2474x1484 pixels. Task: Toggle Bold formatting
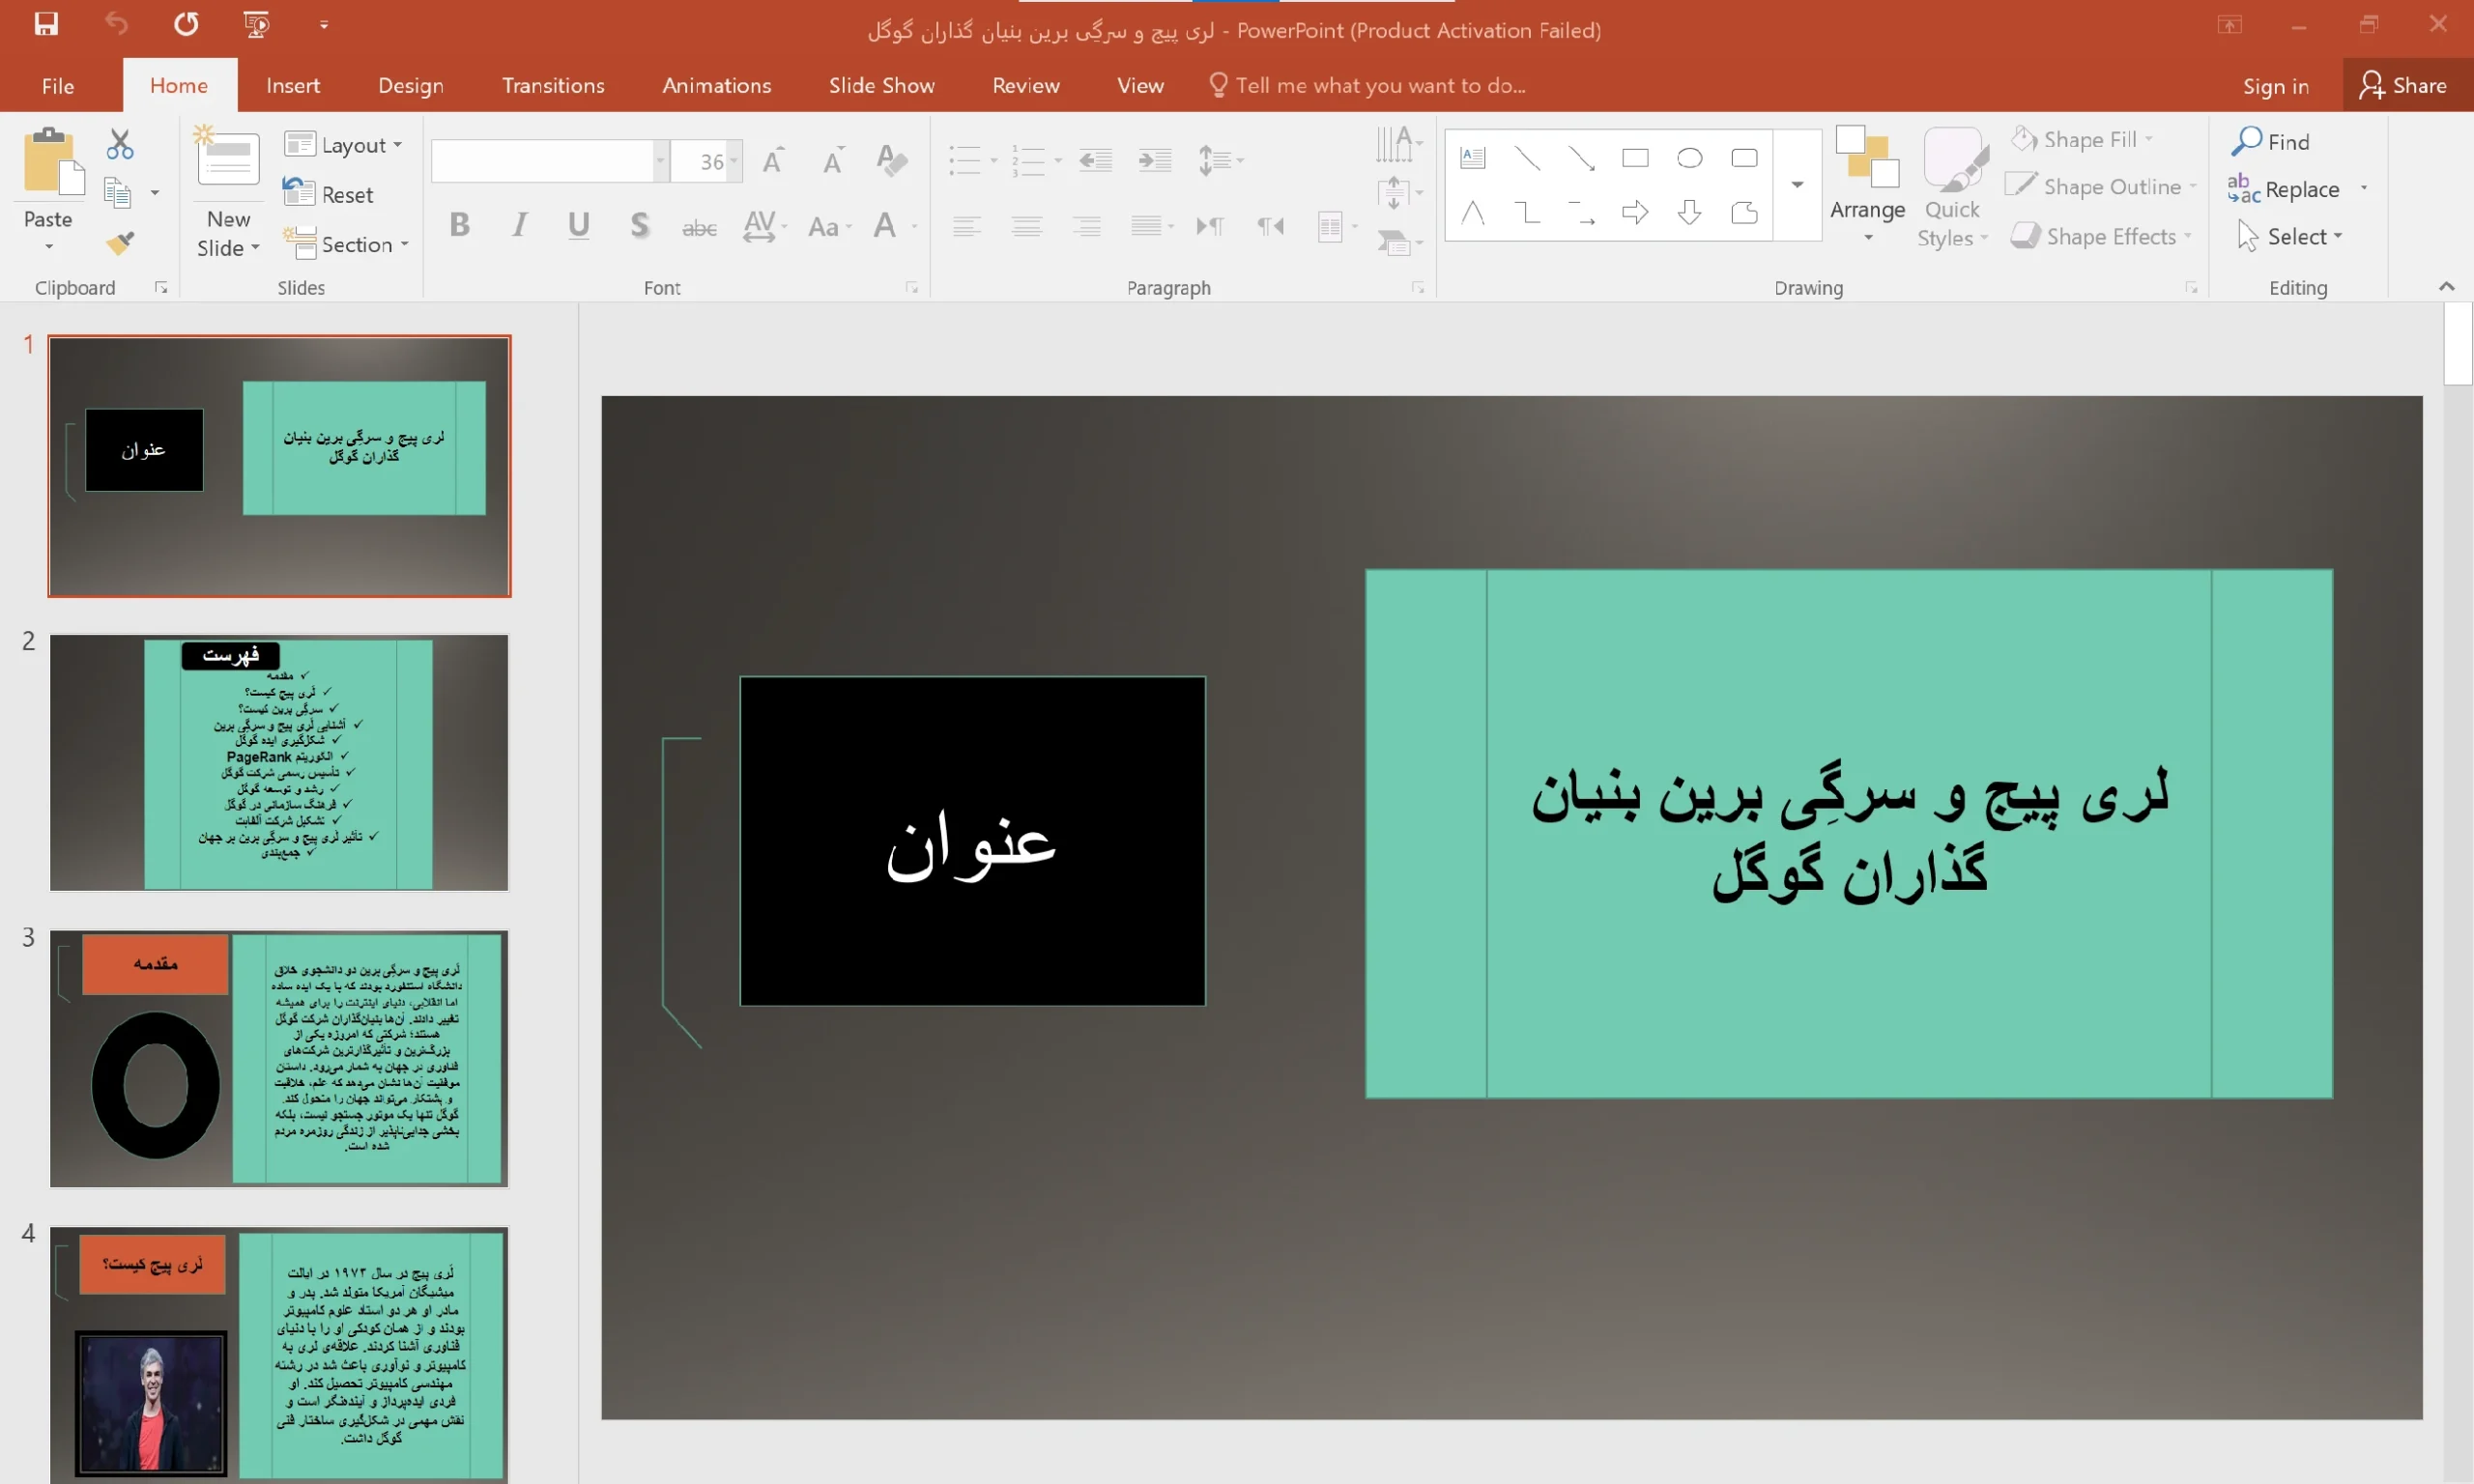tap(460, 226)
